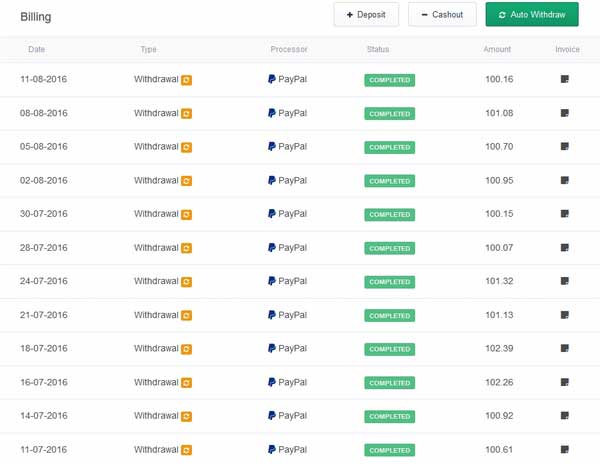Click orange auto icon on 05-08-2016 row
600x465 pixels.
click(x=186, y=147)
